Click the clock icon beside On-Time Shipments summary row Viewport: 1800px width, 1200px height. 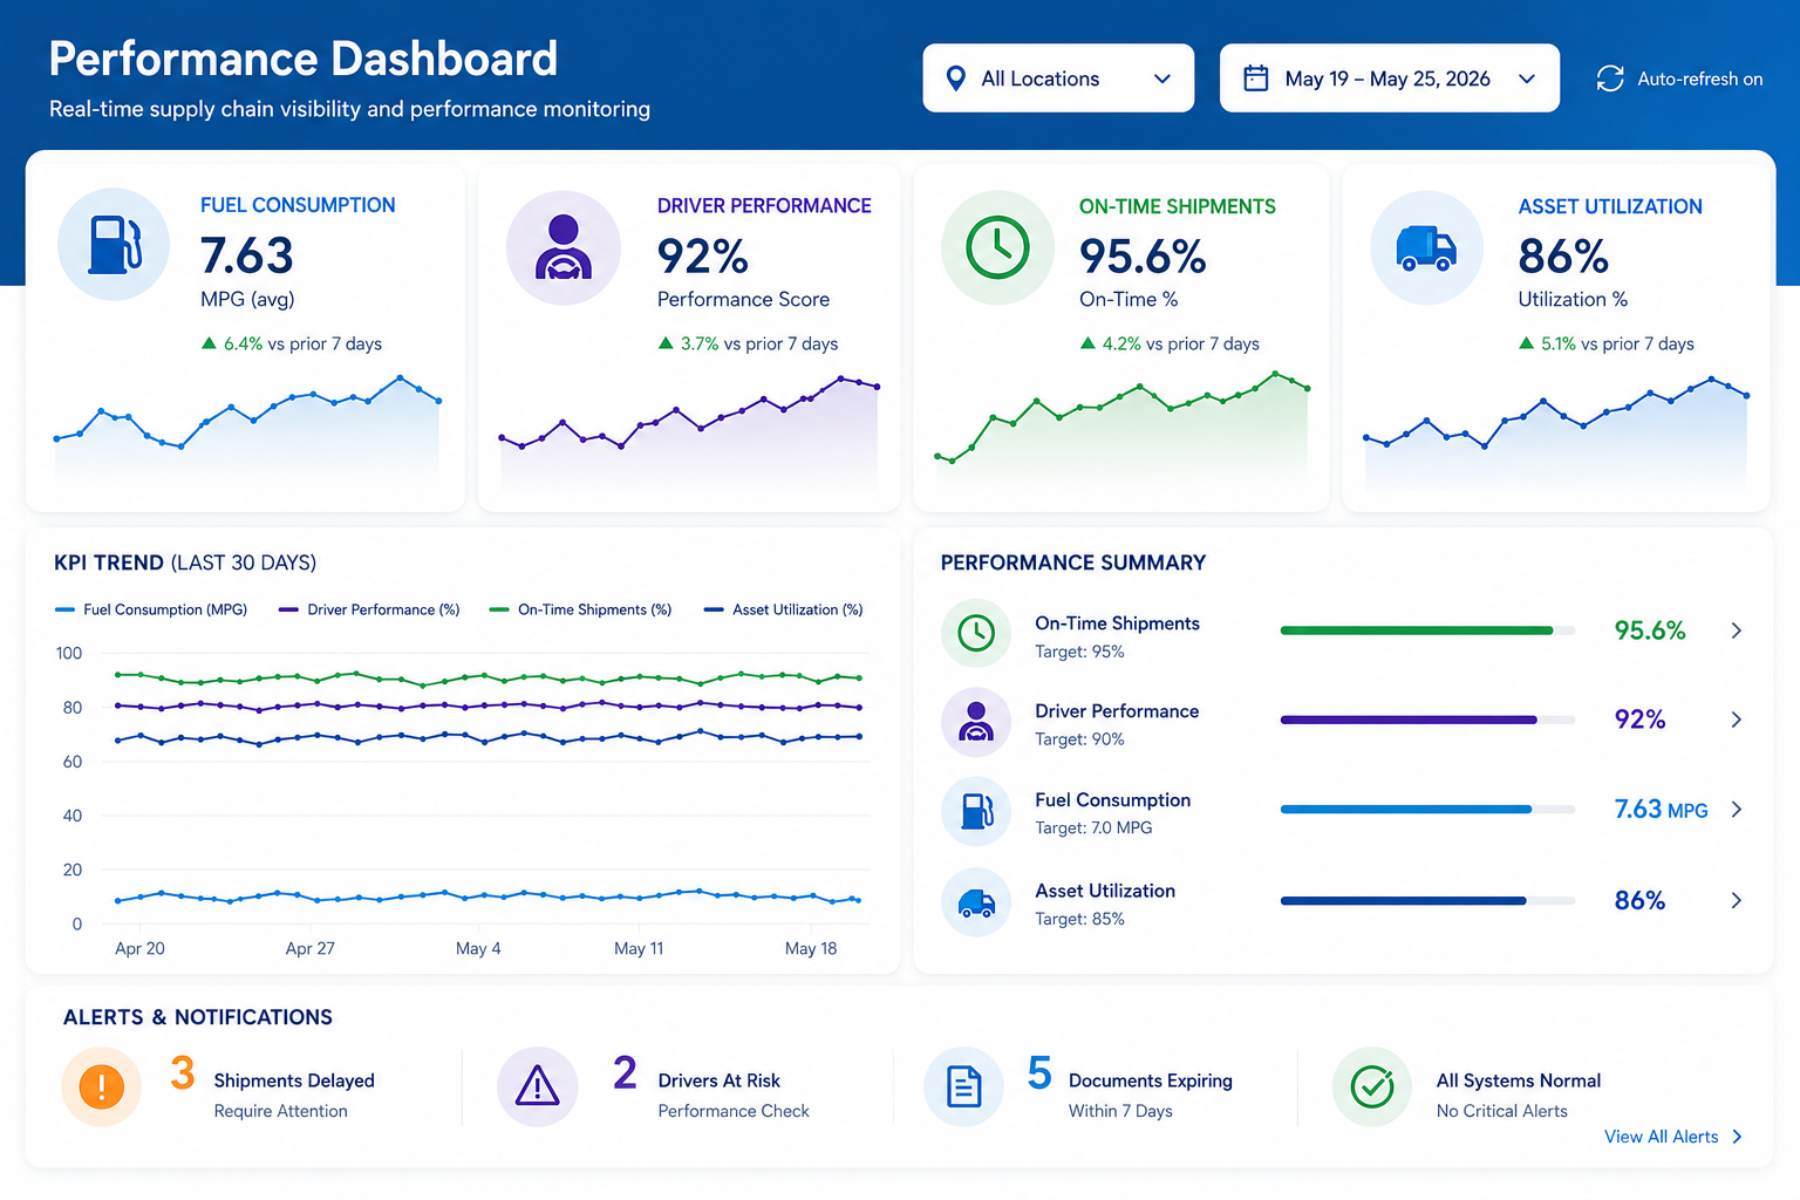pos(976,632)
